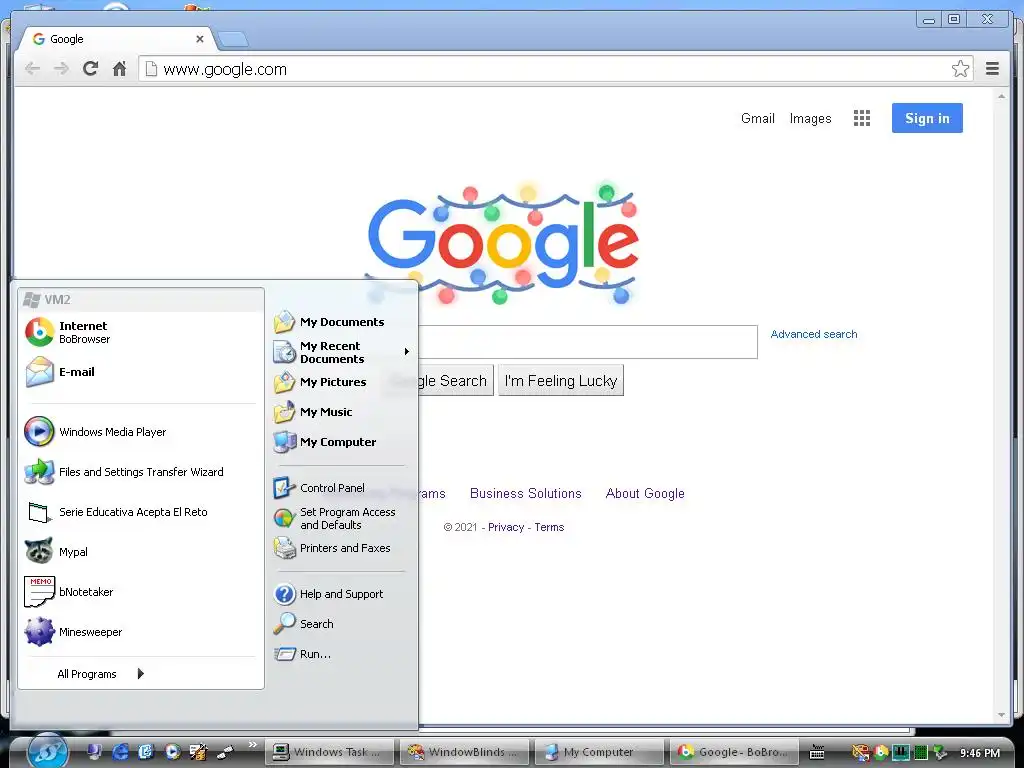The image size is (1024, 768).
Task: Open Files and Settings Transfer Wizard
Action: [140, 472]
